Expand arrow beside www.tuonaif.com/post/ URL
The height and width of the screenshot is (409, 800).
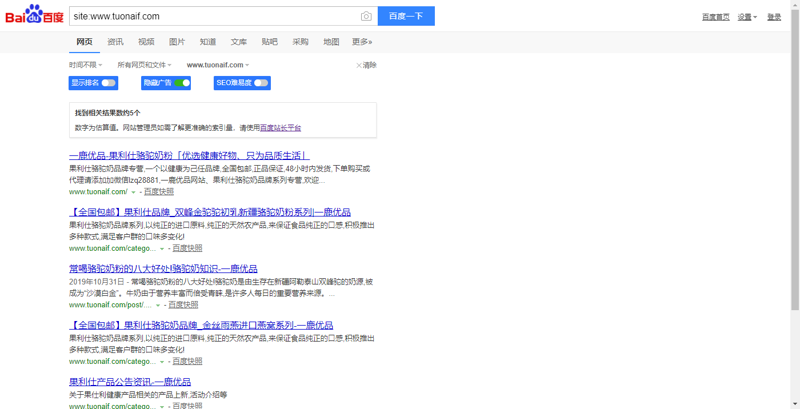[158, 305]
